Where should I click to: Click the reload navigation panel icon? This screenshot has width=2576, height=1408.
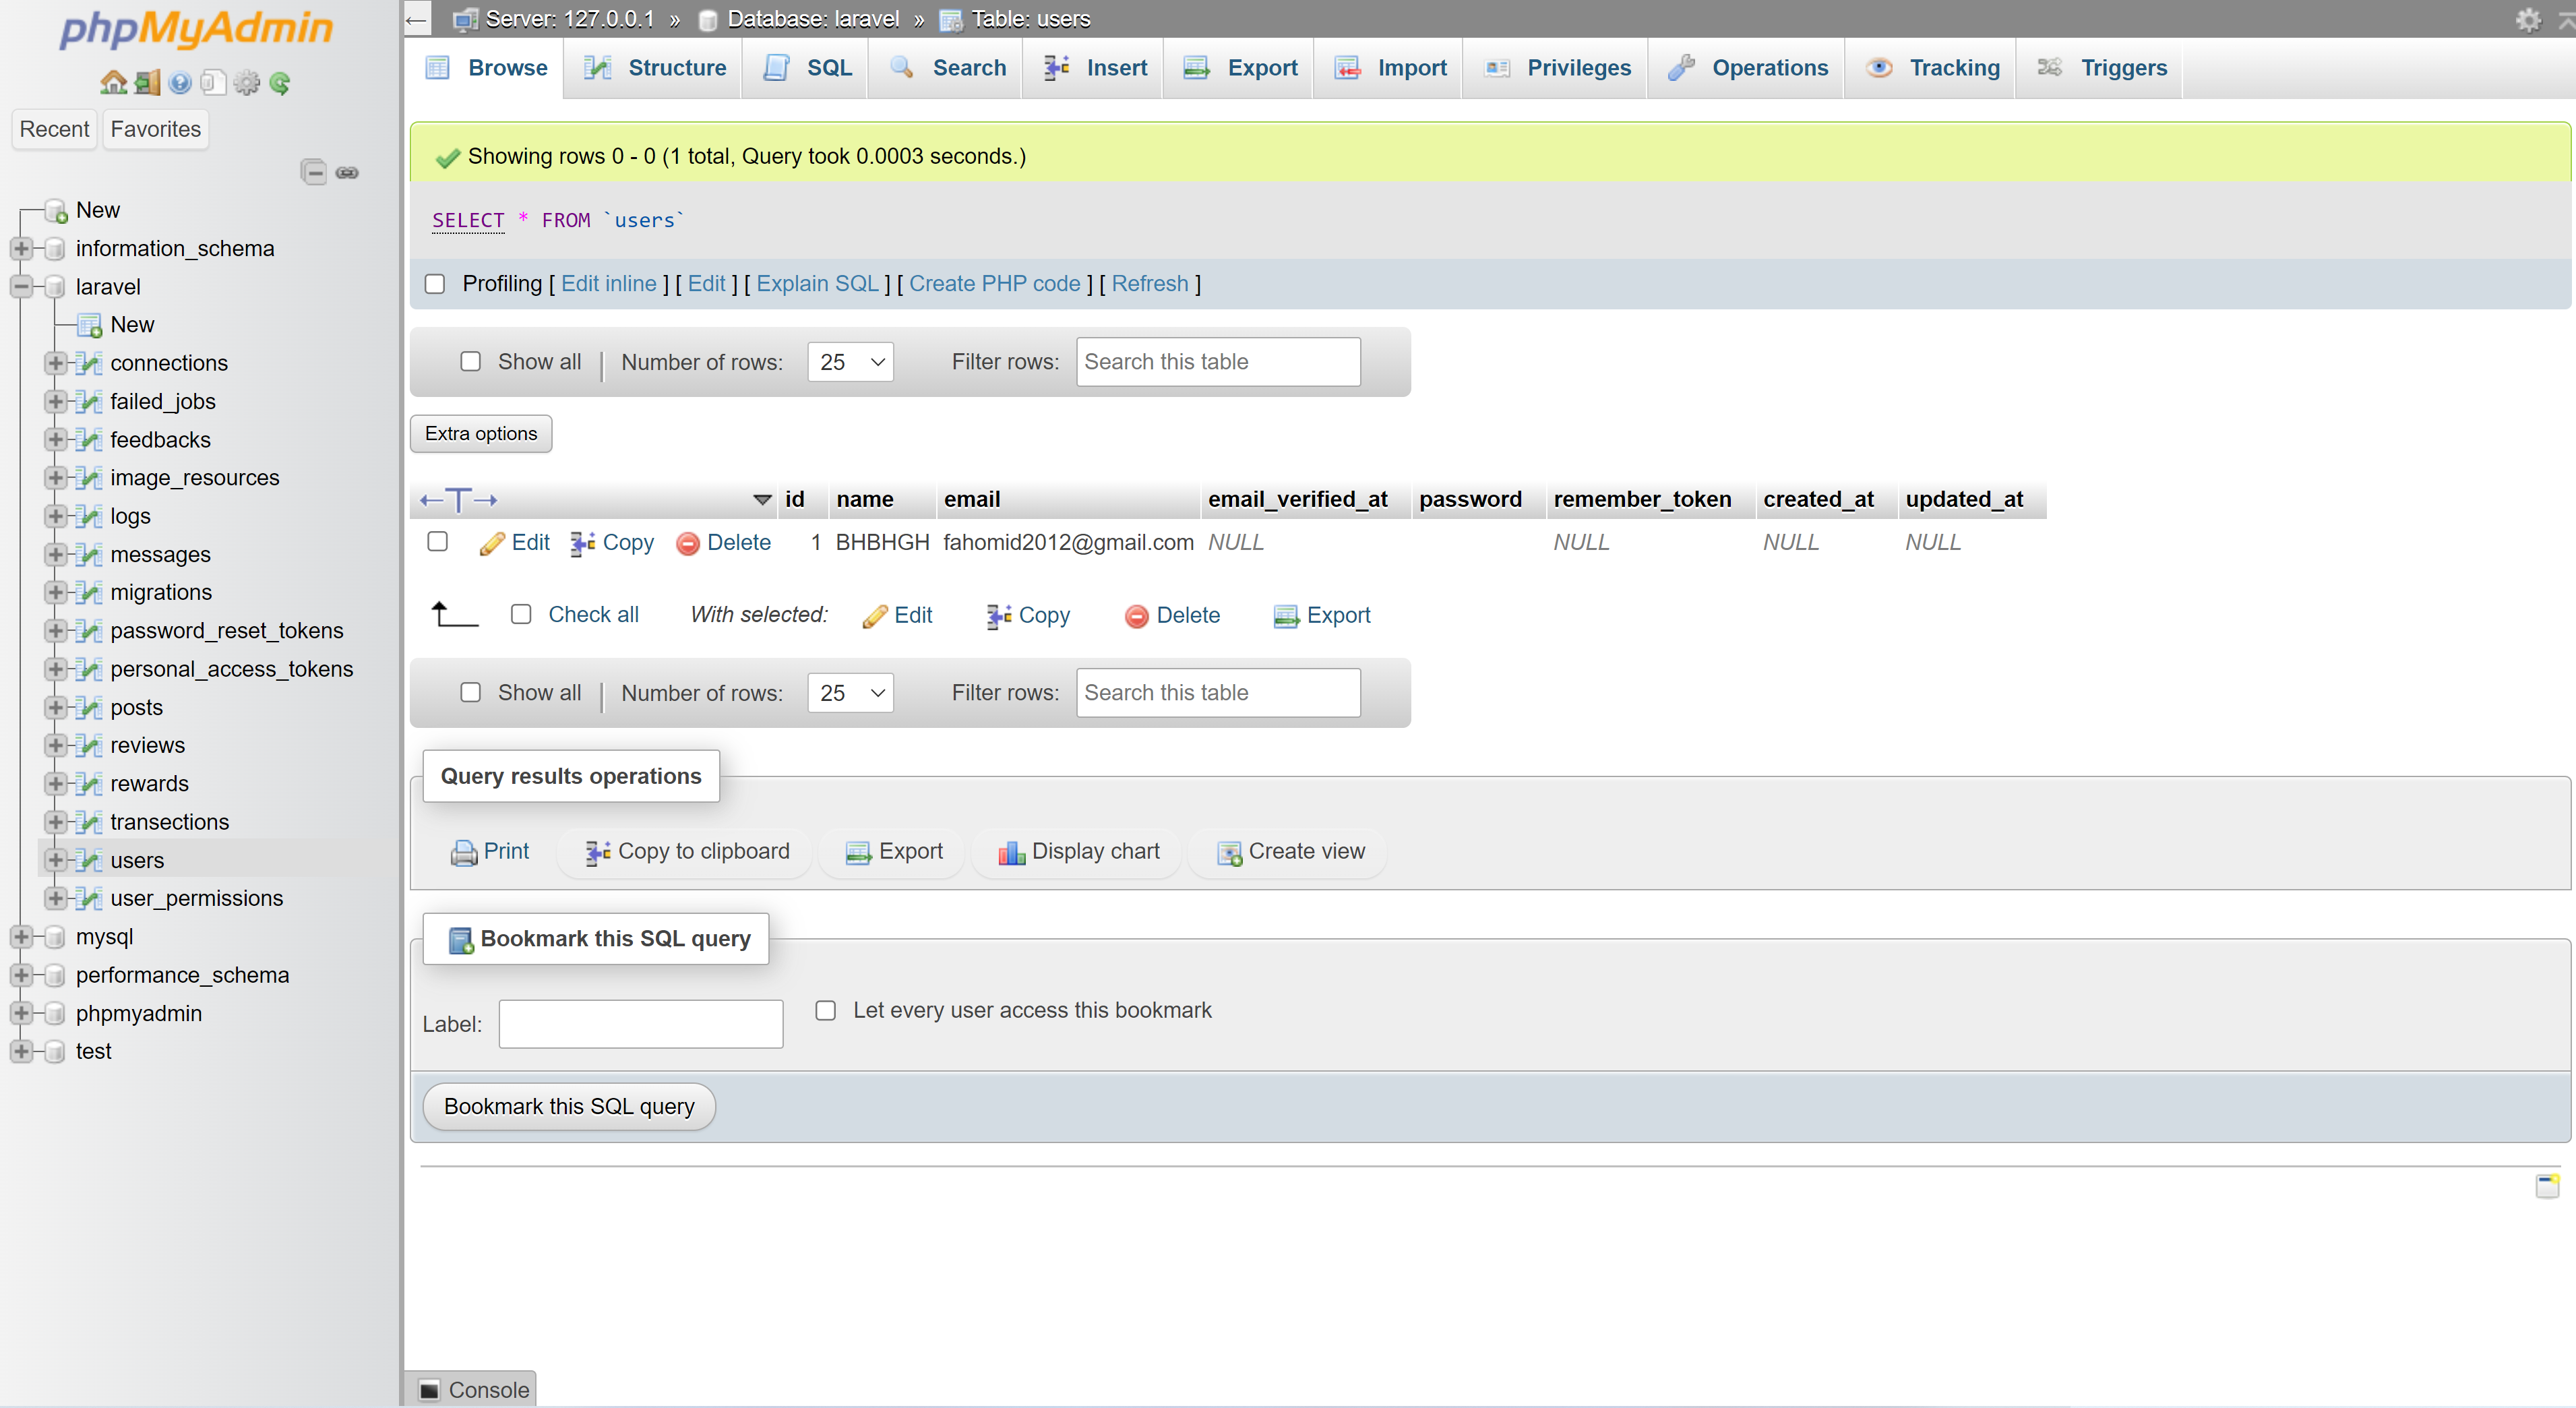pos(280,83)
